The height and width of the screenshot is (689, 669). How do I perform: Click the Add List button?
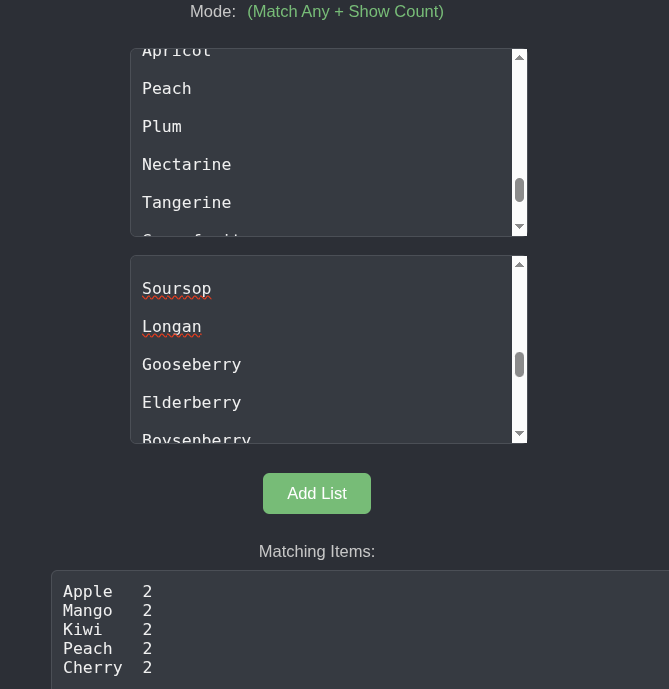[x=316, y=493]
